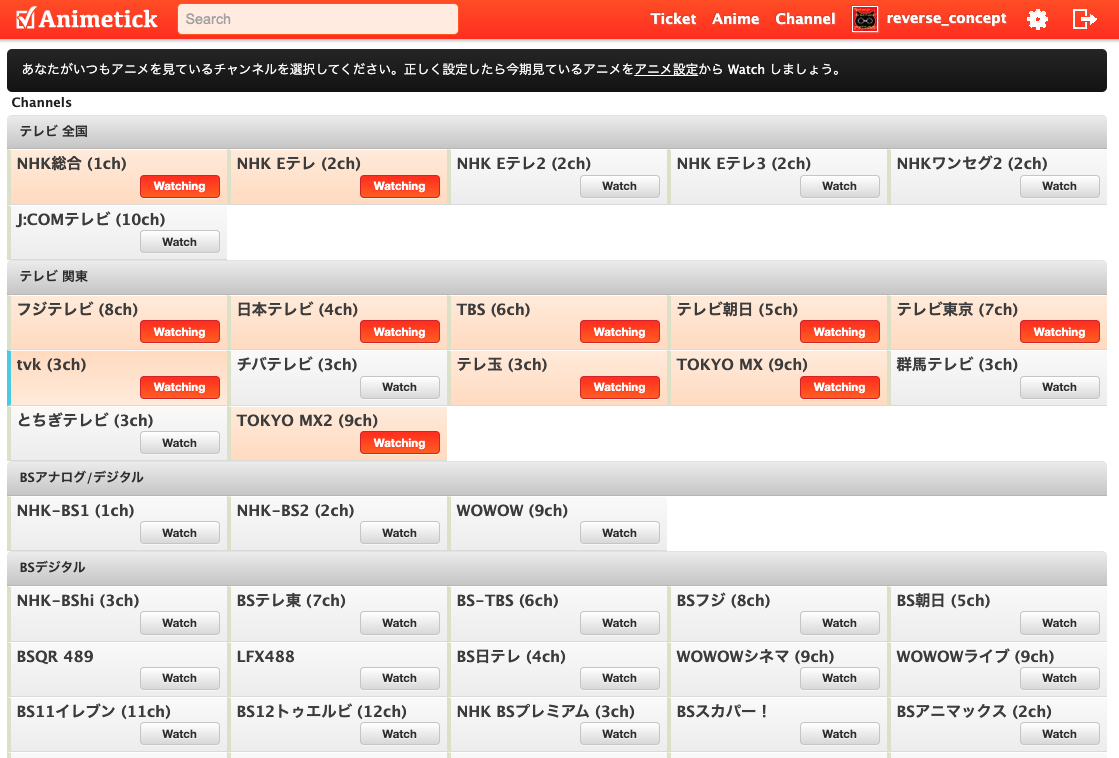Screen dimensions: 1119x758
Task: Watch NHK BSプレミアム (3ch)
Action: point(619,734)
